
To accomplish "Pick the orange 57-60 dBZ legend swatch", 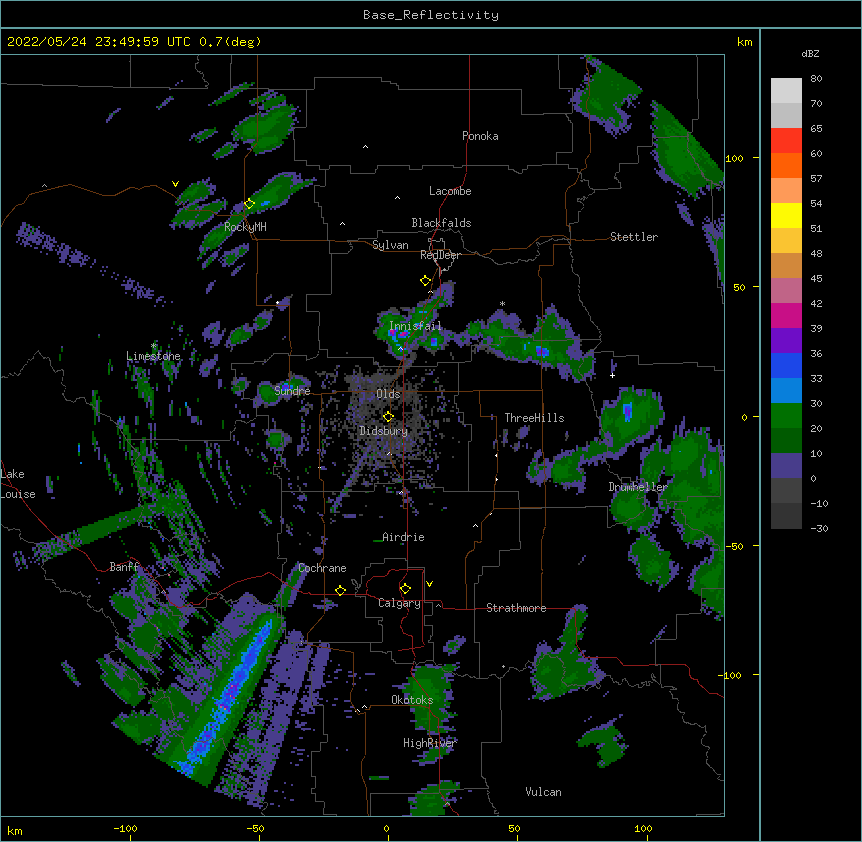I will point(786,165).
